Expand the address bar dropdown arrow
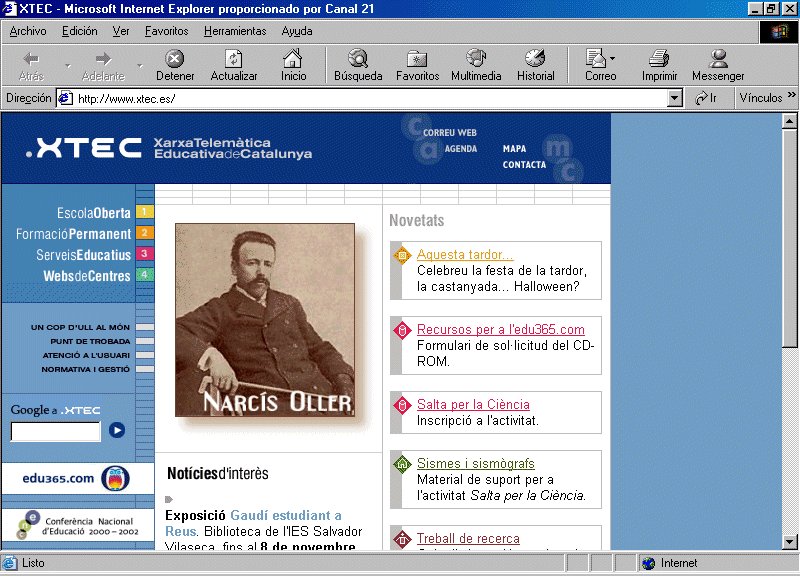This screenshot has width=800, height=576. [x=675, y=98]
